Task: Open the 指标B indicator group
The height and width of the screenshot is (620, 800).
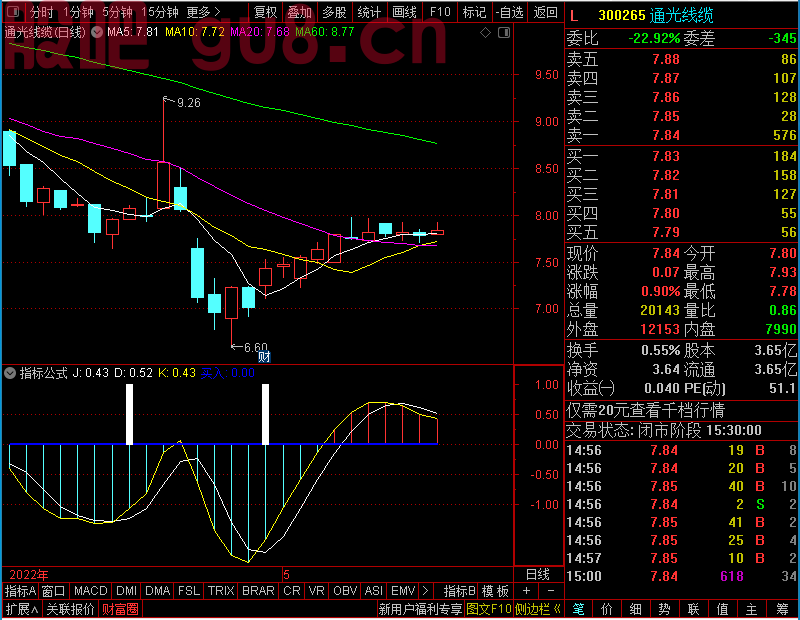Action: [460, 591]
